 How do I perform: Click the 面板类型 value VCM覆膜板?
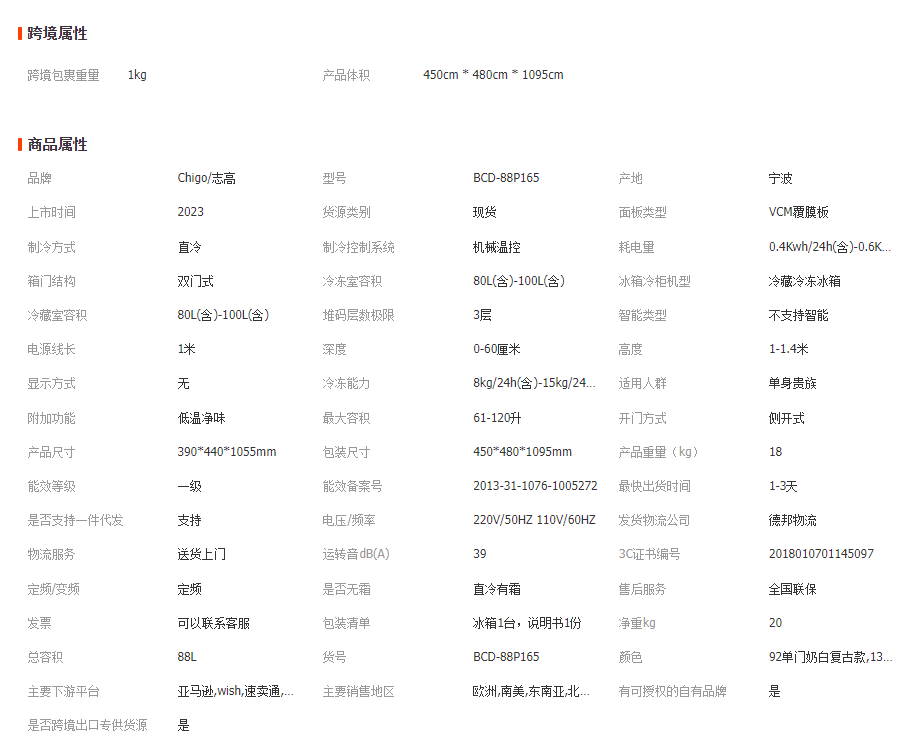pos(798,212)
